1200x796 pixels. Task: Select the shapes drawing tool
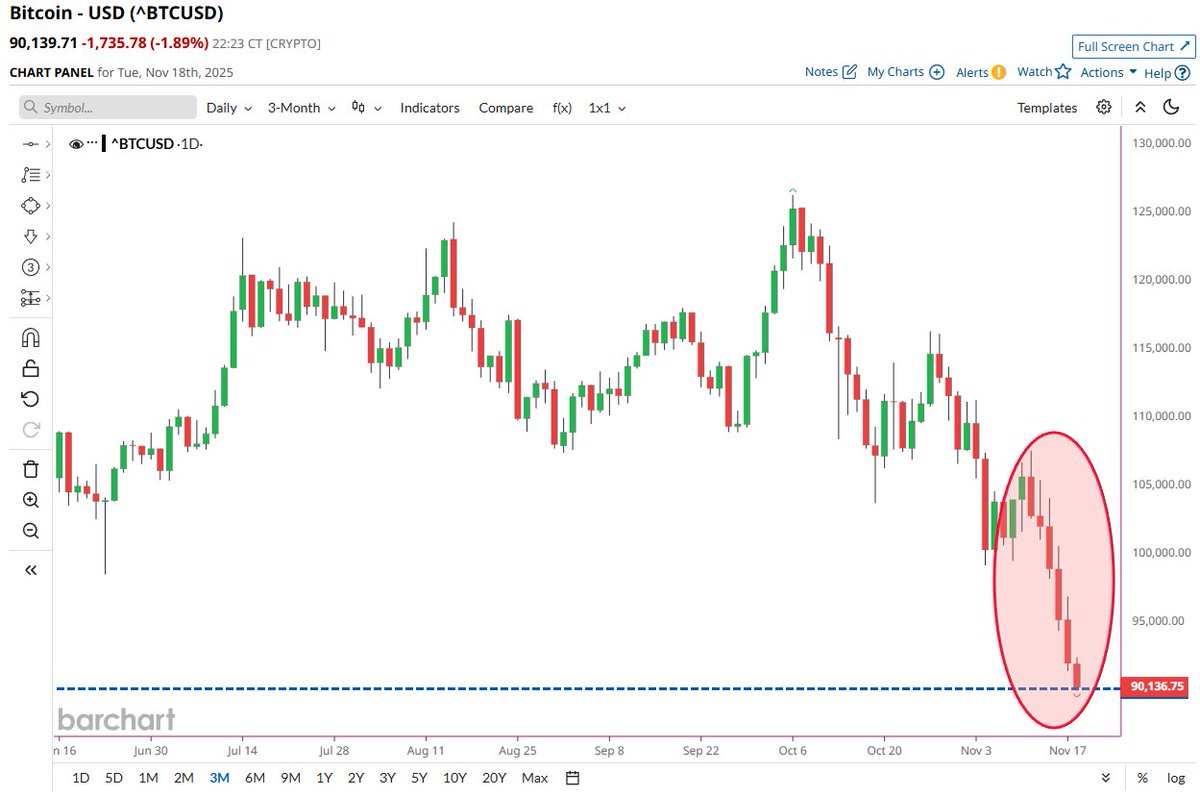[30, 205]
